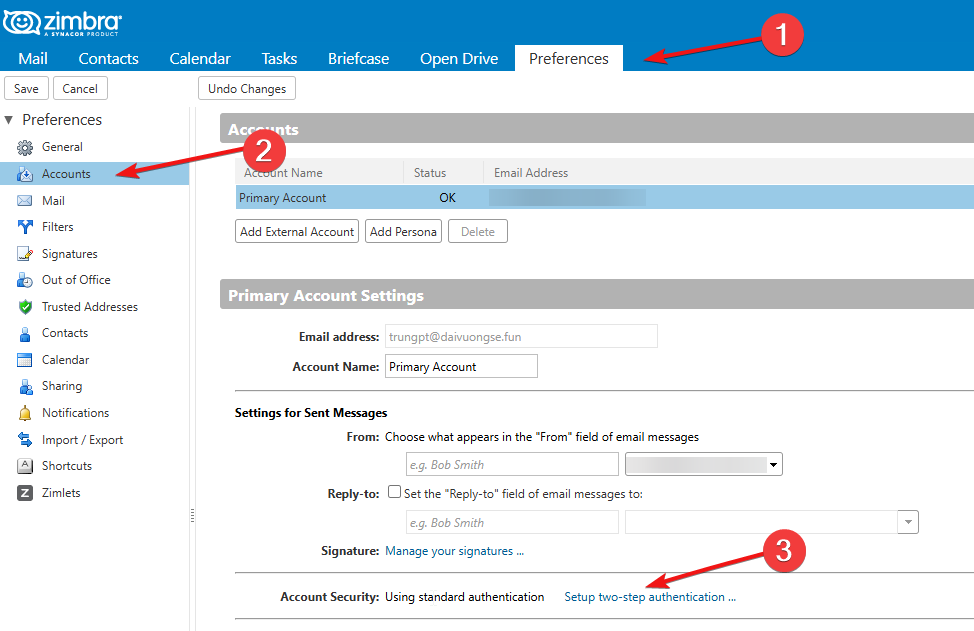Screen dimensions: 974x631
Task: Click the Add Persona button
Action: pos(403,232)
